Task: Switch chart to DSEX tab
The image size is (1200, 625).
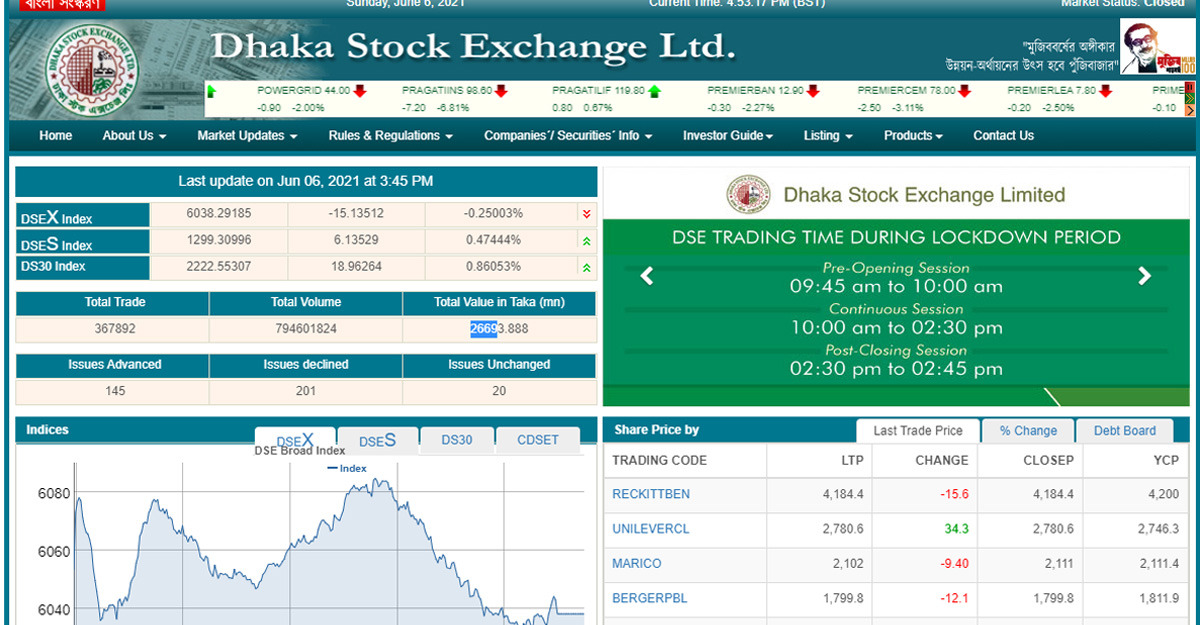Action: coord(295,440)
